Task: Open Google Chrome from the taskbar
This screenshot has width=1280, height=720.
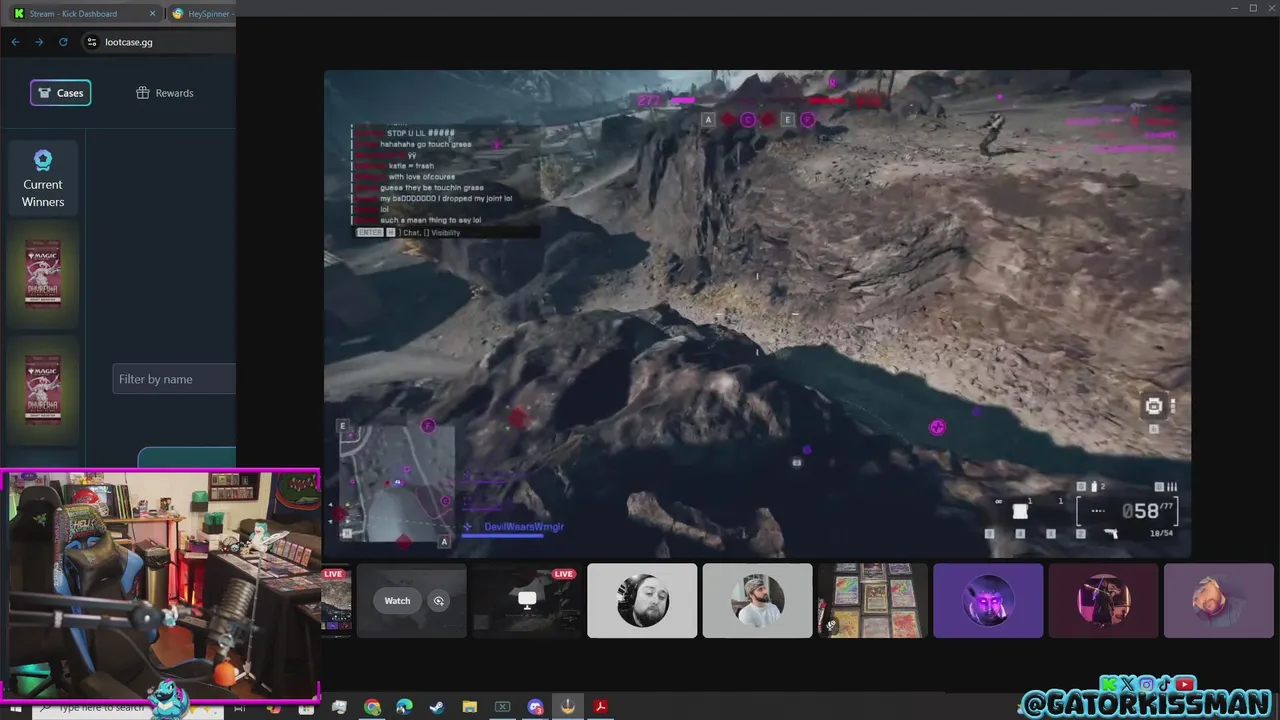Action: coord(372,707)
